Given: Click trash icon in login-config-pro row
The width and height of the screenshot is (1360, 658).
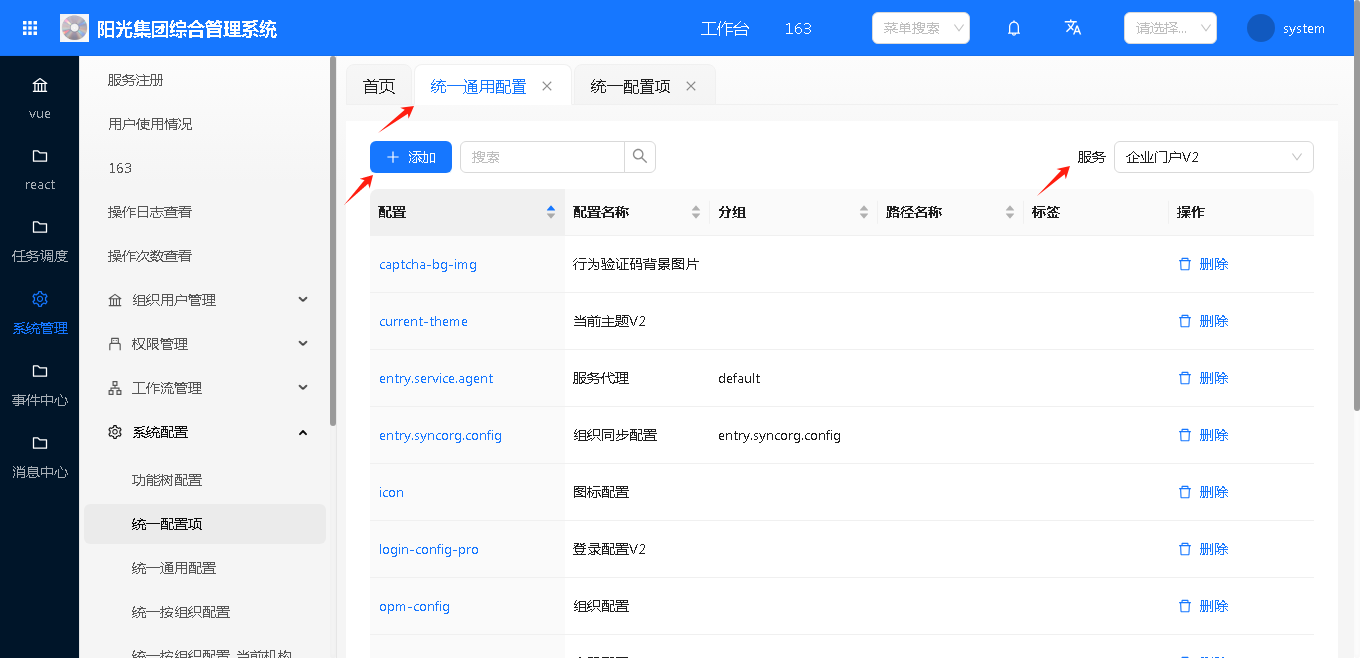Looking at the screenshot, I should (1185, 549).
